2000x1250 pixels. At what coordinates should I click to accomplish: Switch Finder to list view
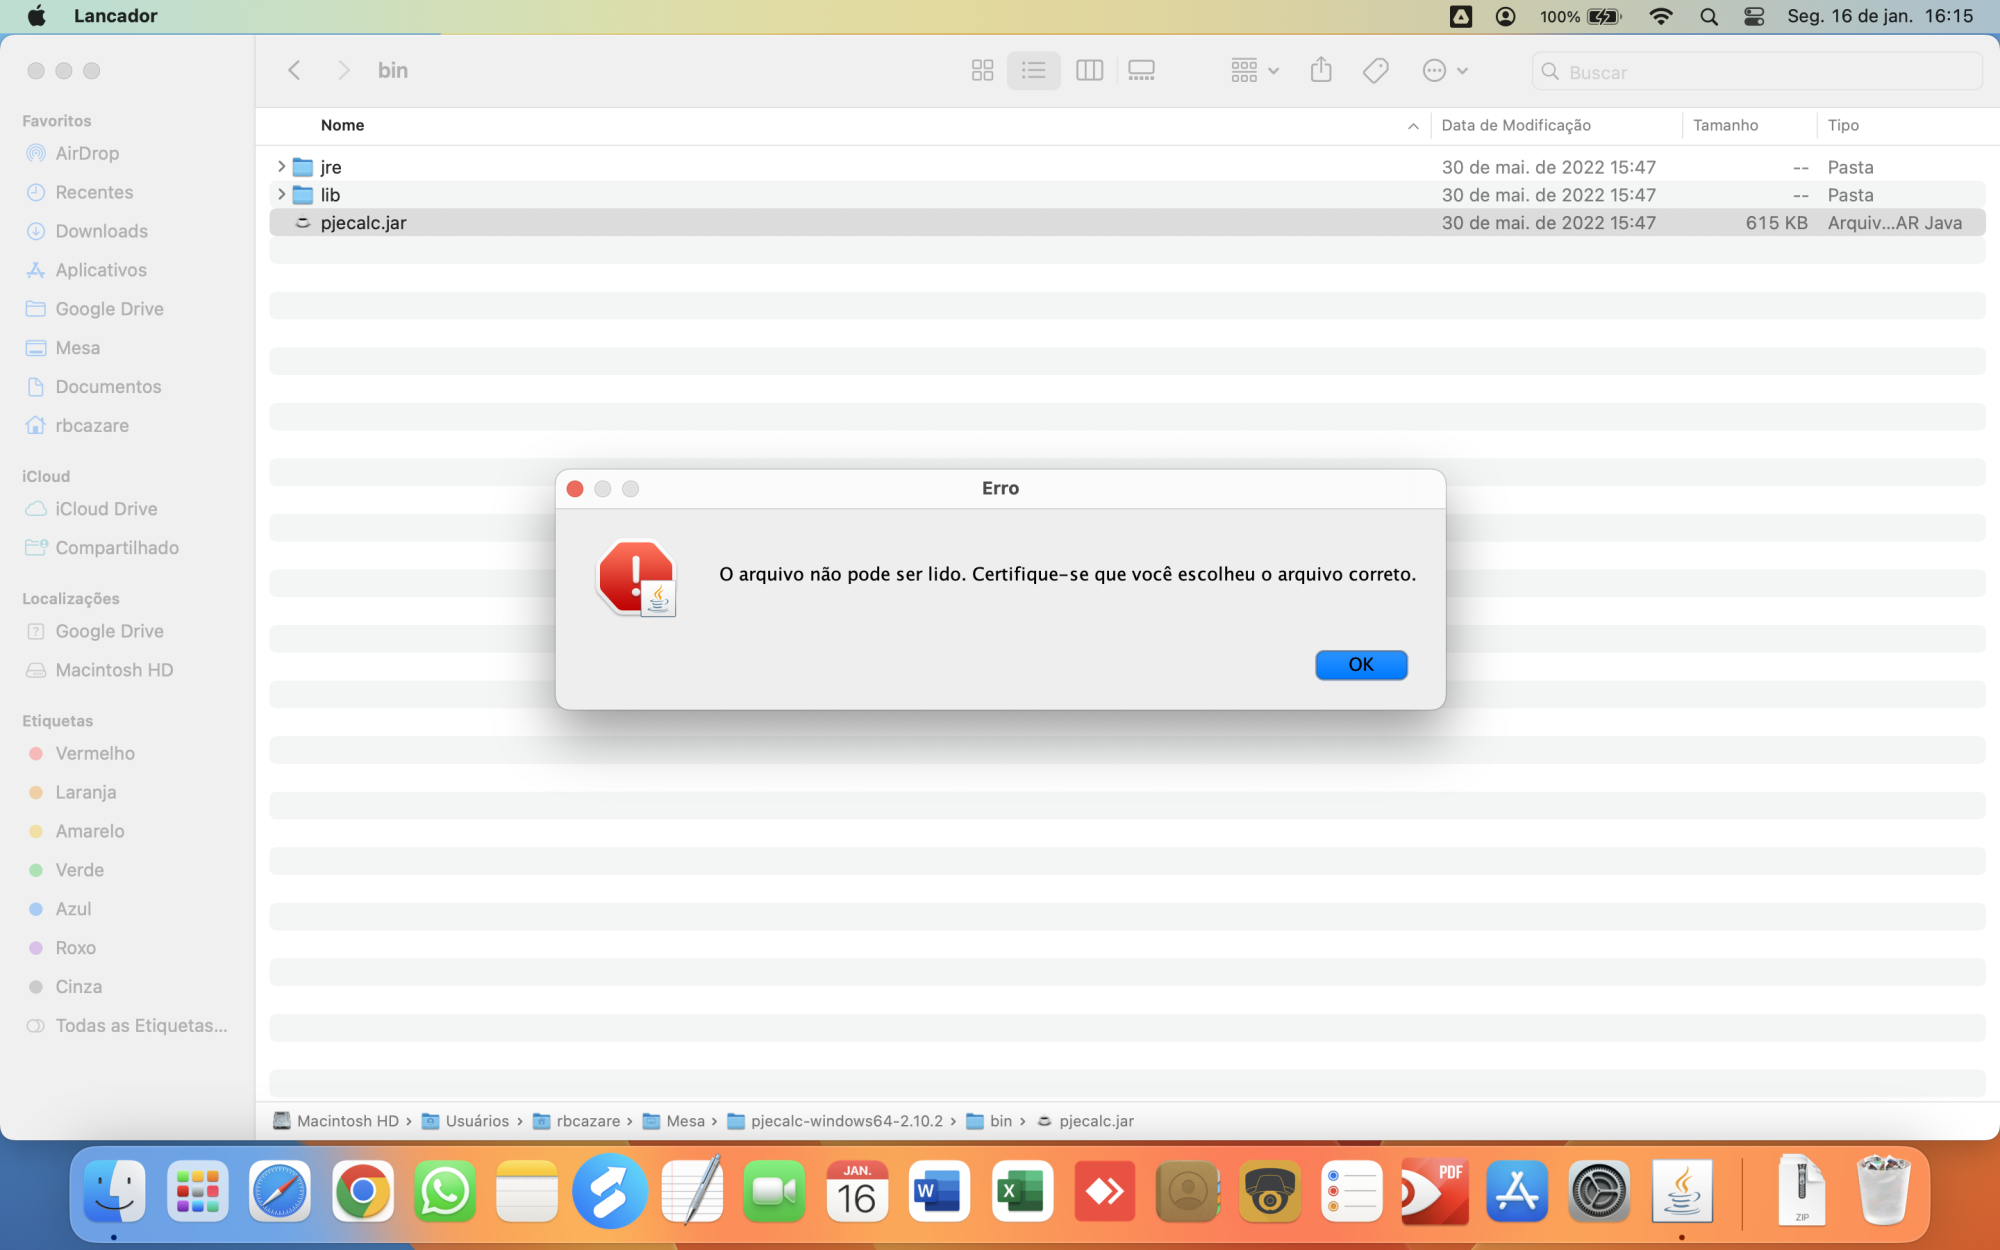[1033, 71]
